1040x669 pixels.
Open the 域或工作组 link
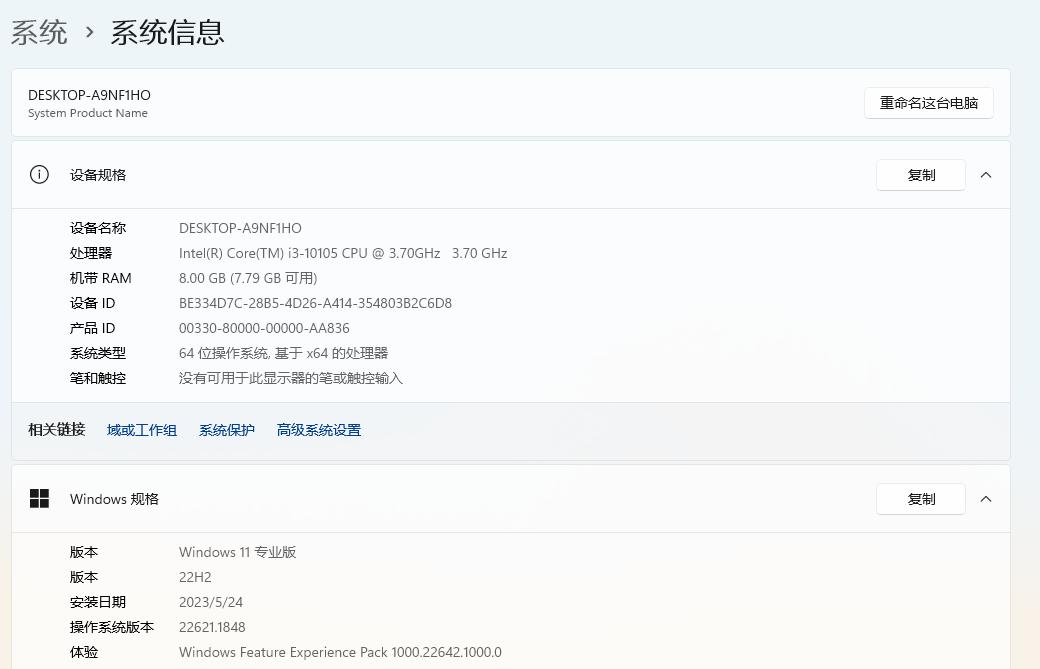(141, 429)
